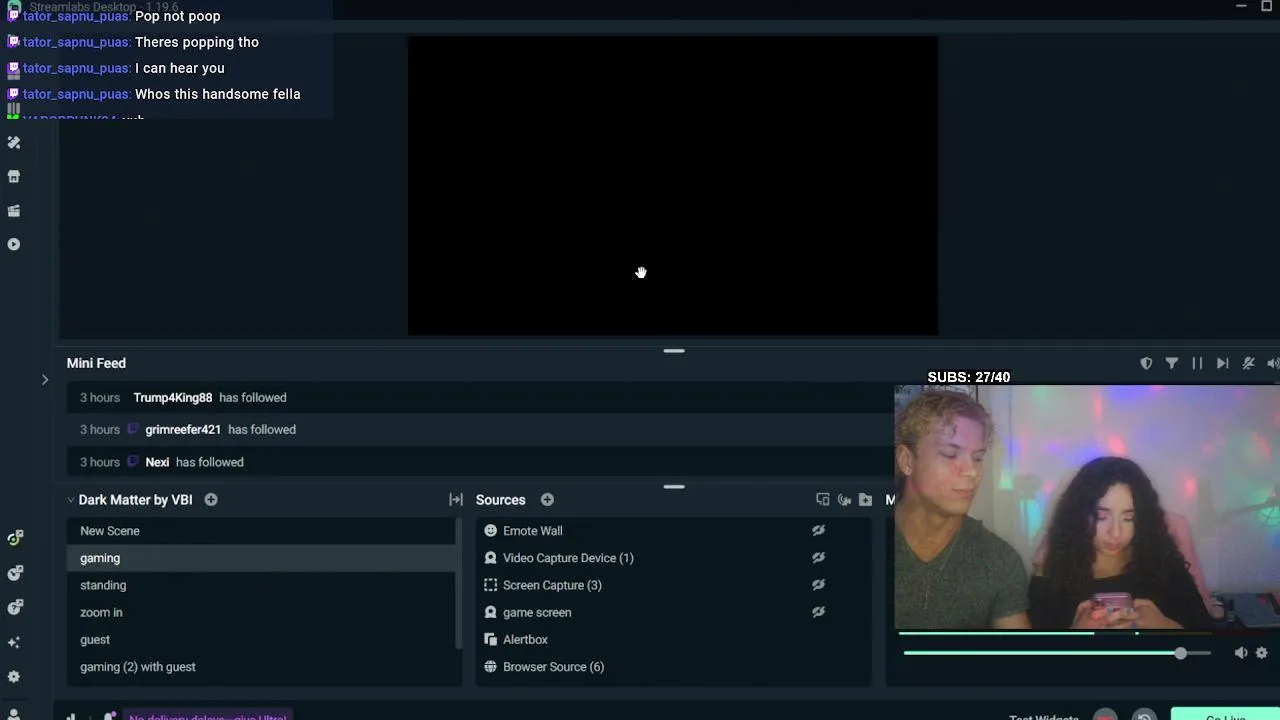Click the replay buffer circular arrow button
The height and width of the screenshot is (720, 1280).
(1145, 716)
